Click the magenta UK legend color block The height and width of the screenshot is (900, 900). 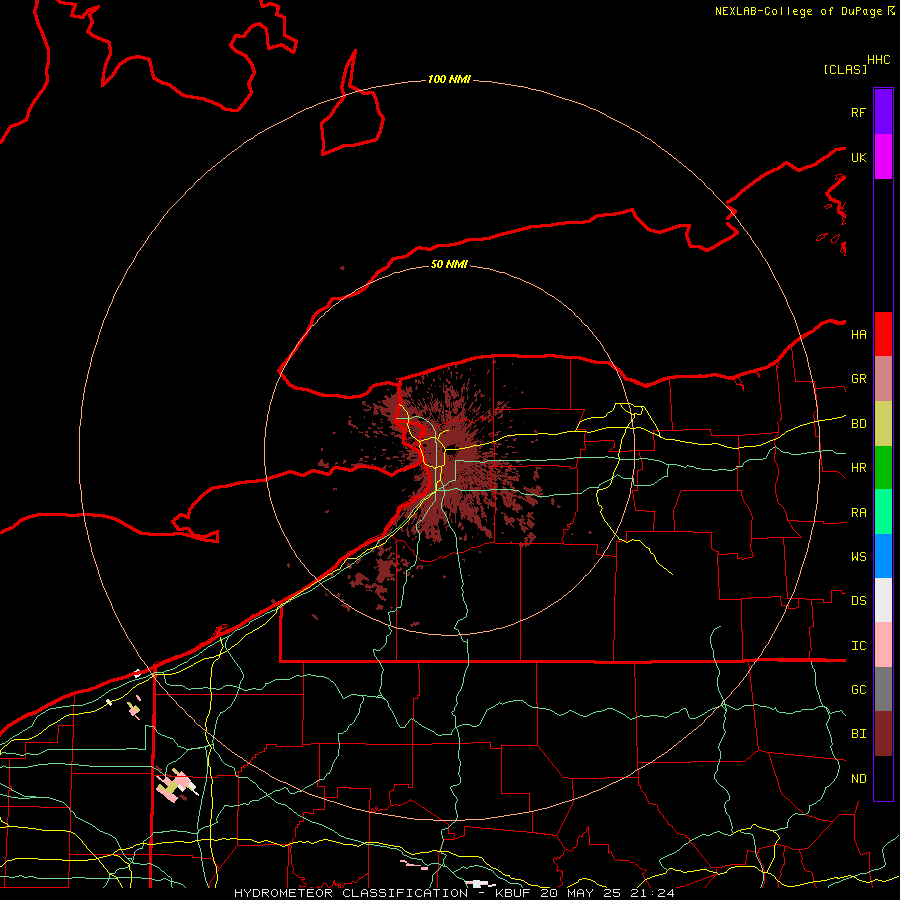883,157
